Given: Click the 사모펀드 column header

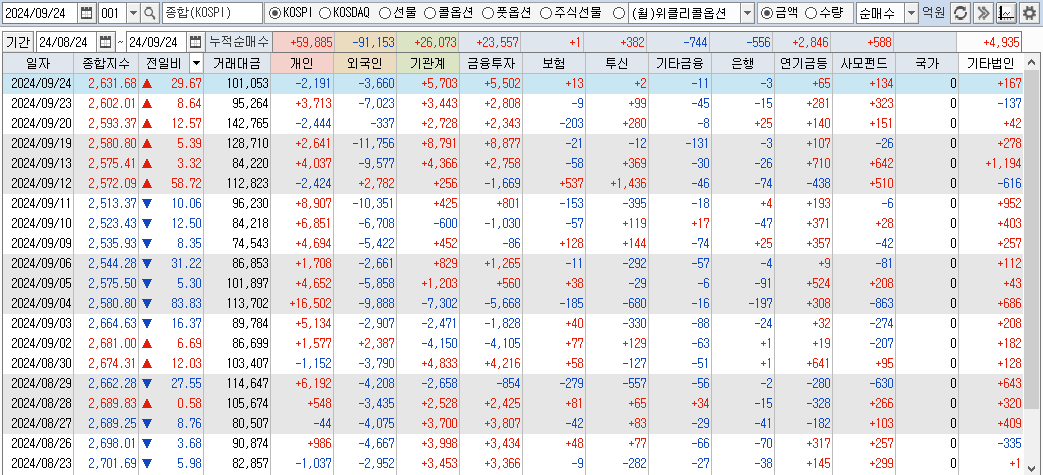Looking at the screenshot, I should click(863, 64).
